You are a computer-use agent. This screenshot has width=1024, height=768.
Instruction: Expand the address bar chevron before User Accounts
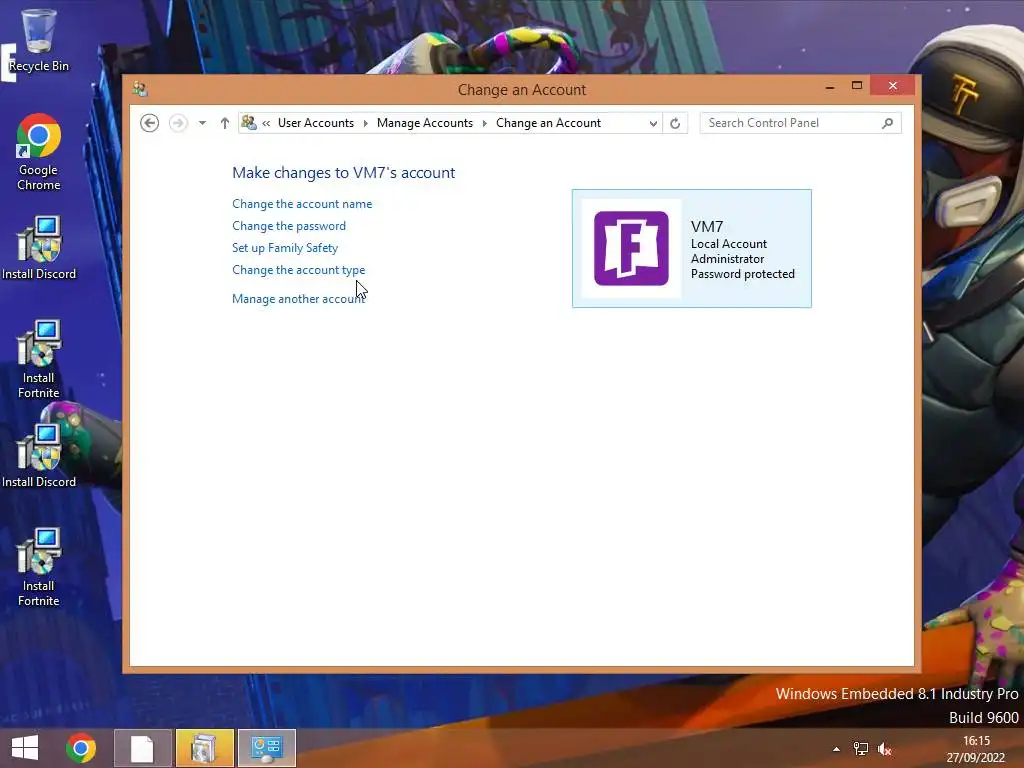[266, 123]
